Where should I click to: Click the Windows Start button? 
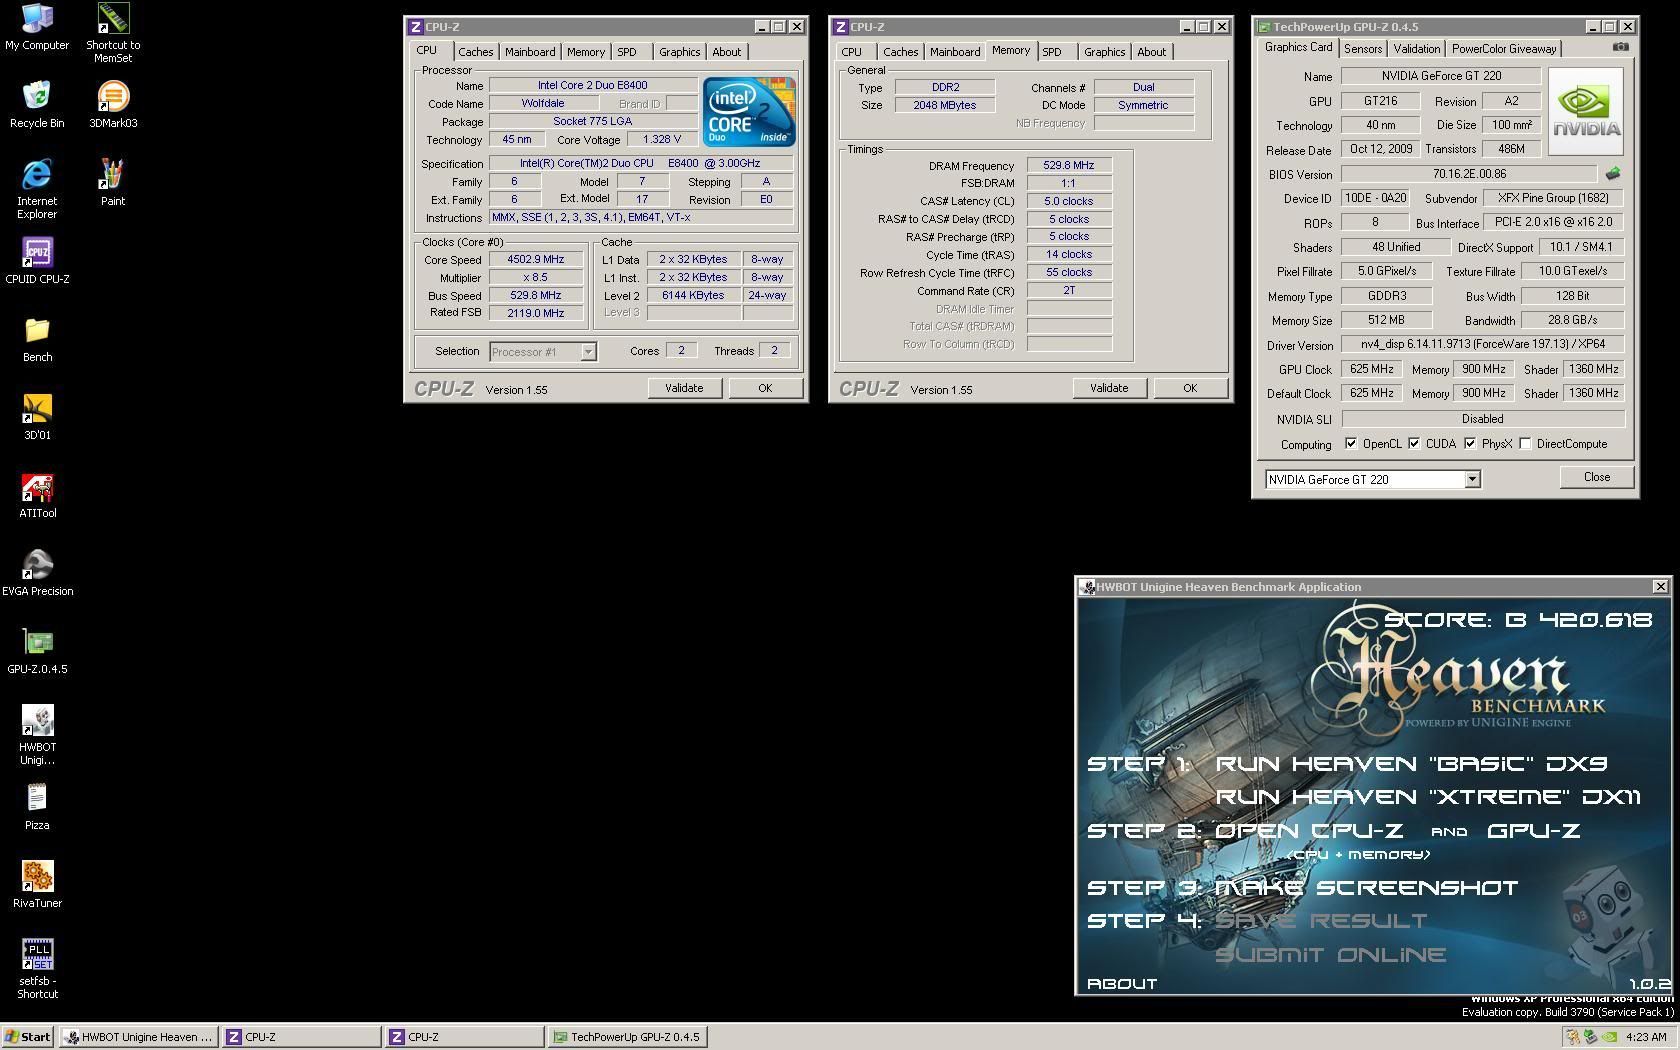pos(28,1037)
